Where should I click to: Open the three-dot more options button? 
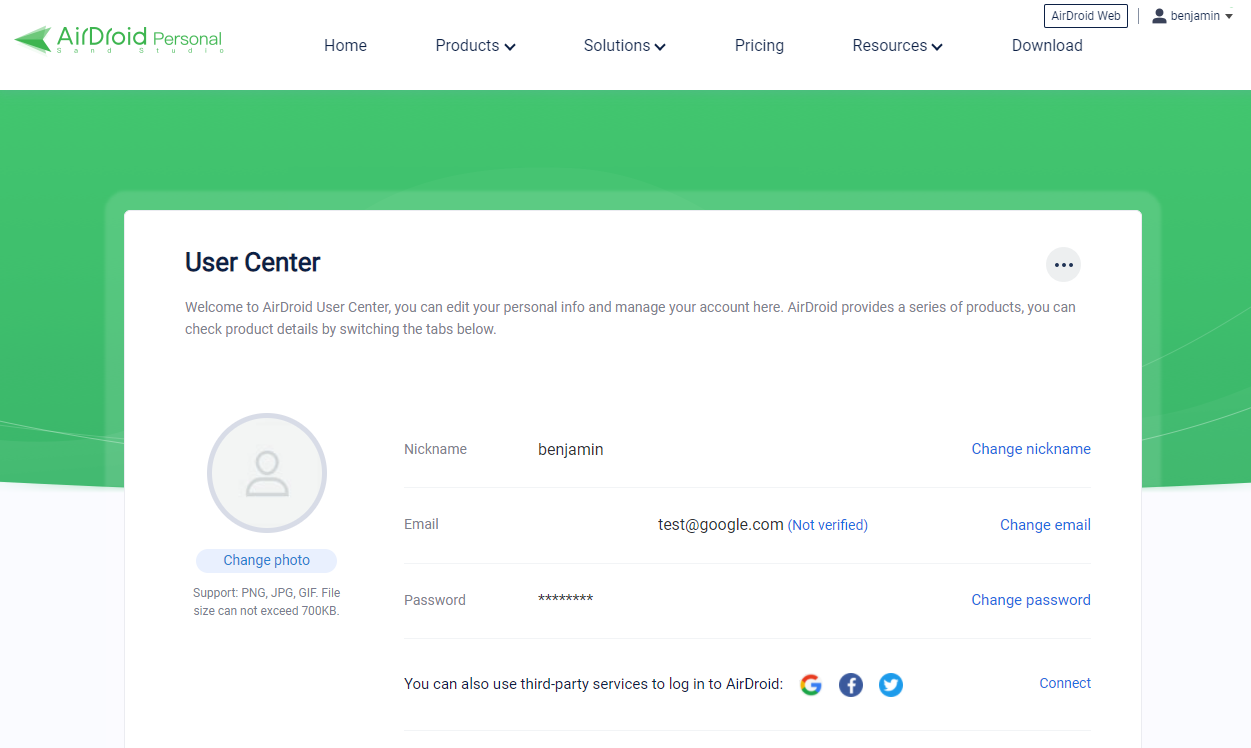(x=1063, y=265)
